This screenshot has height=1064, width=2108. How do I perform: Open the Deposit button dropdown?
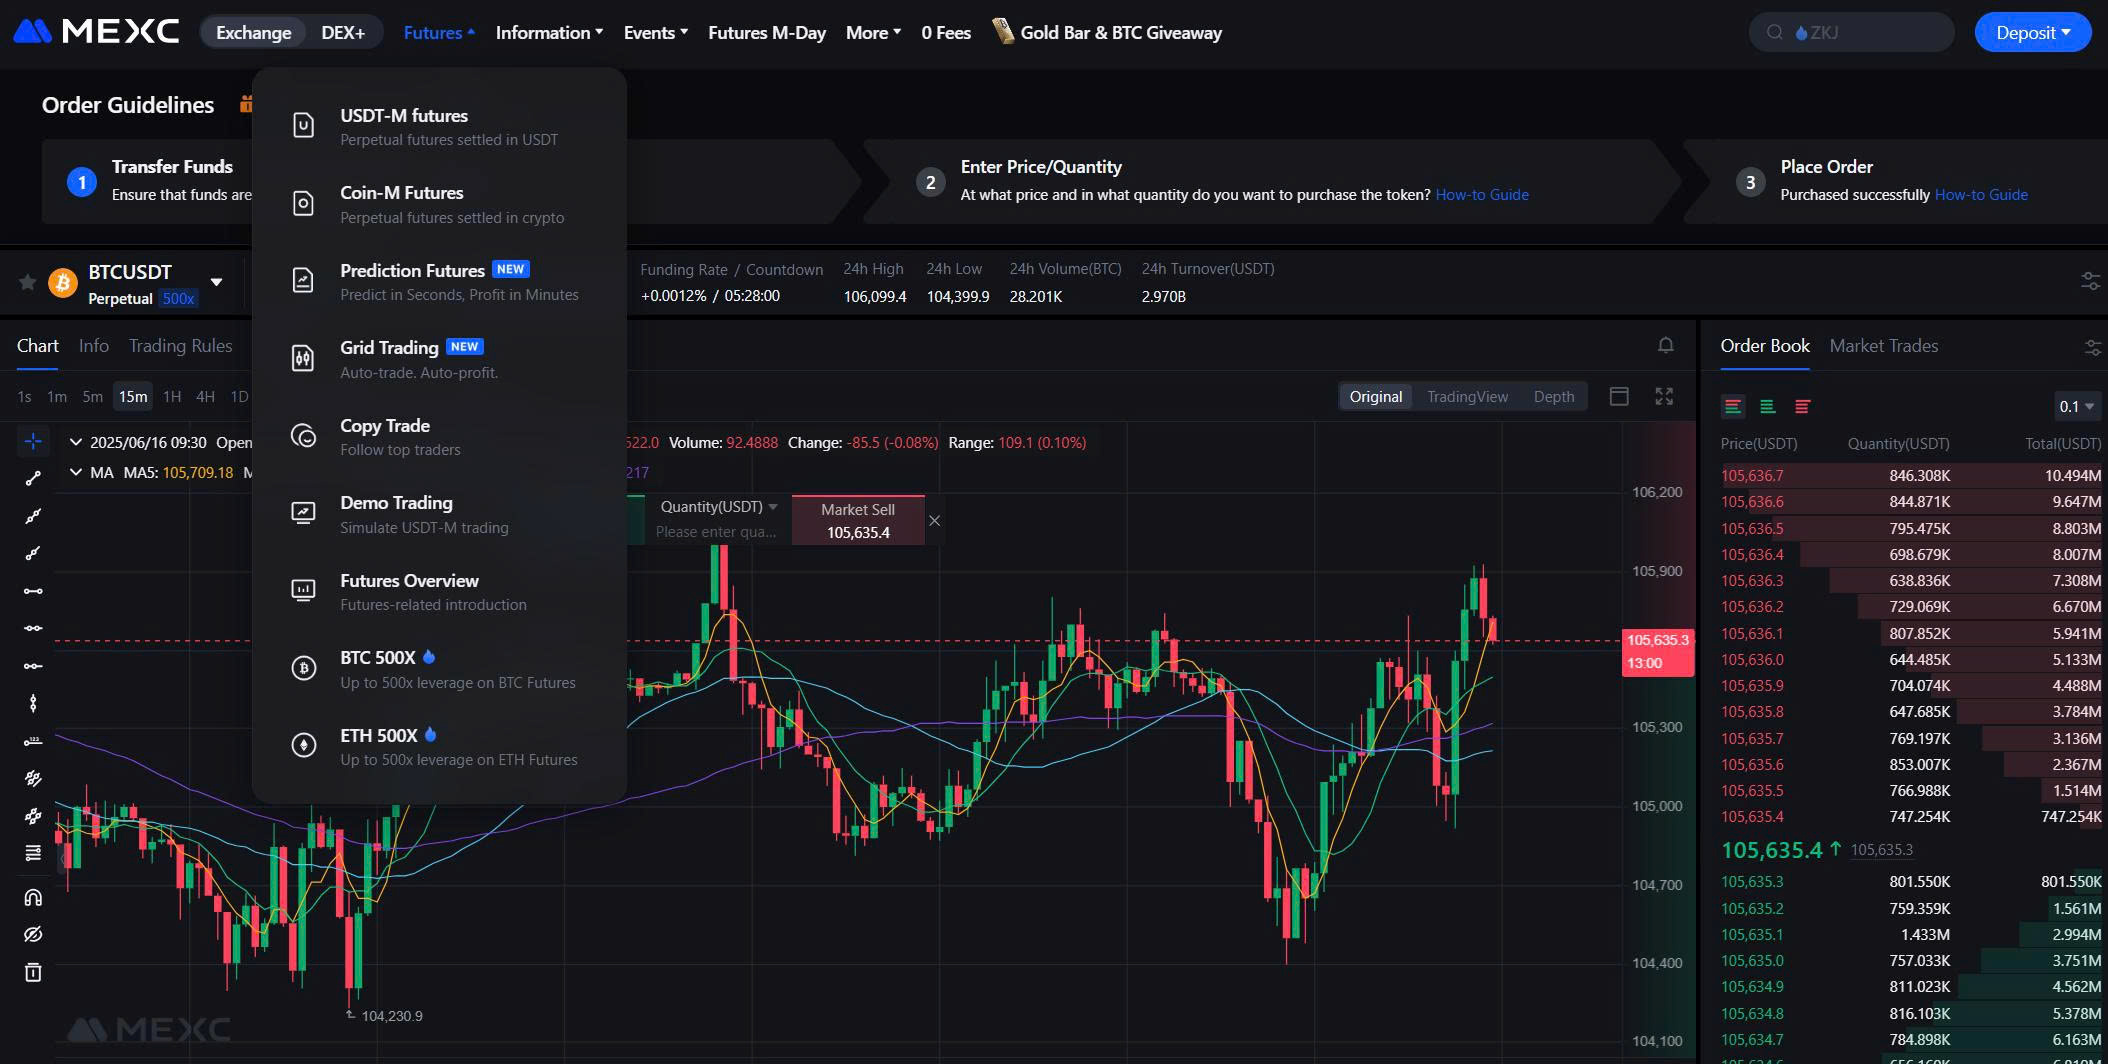click(2032, 32)
